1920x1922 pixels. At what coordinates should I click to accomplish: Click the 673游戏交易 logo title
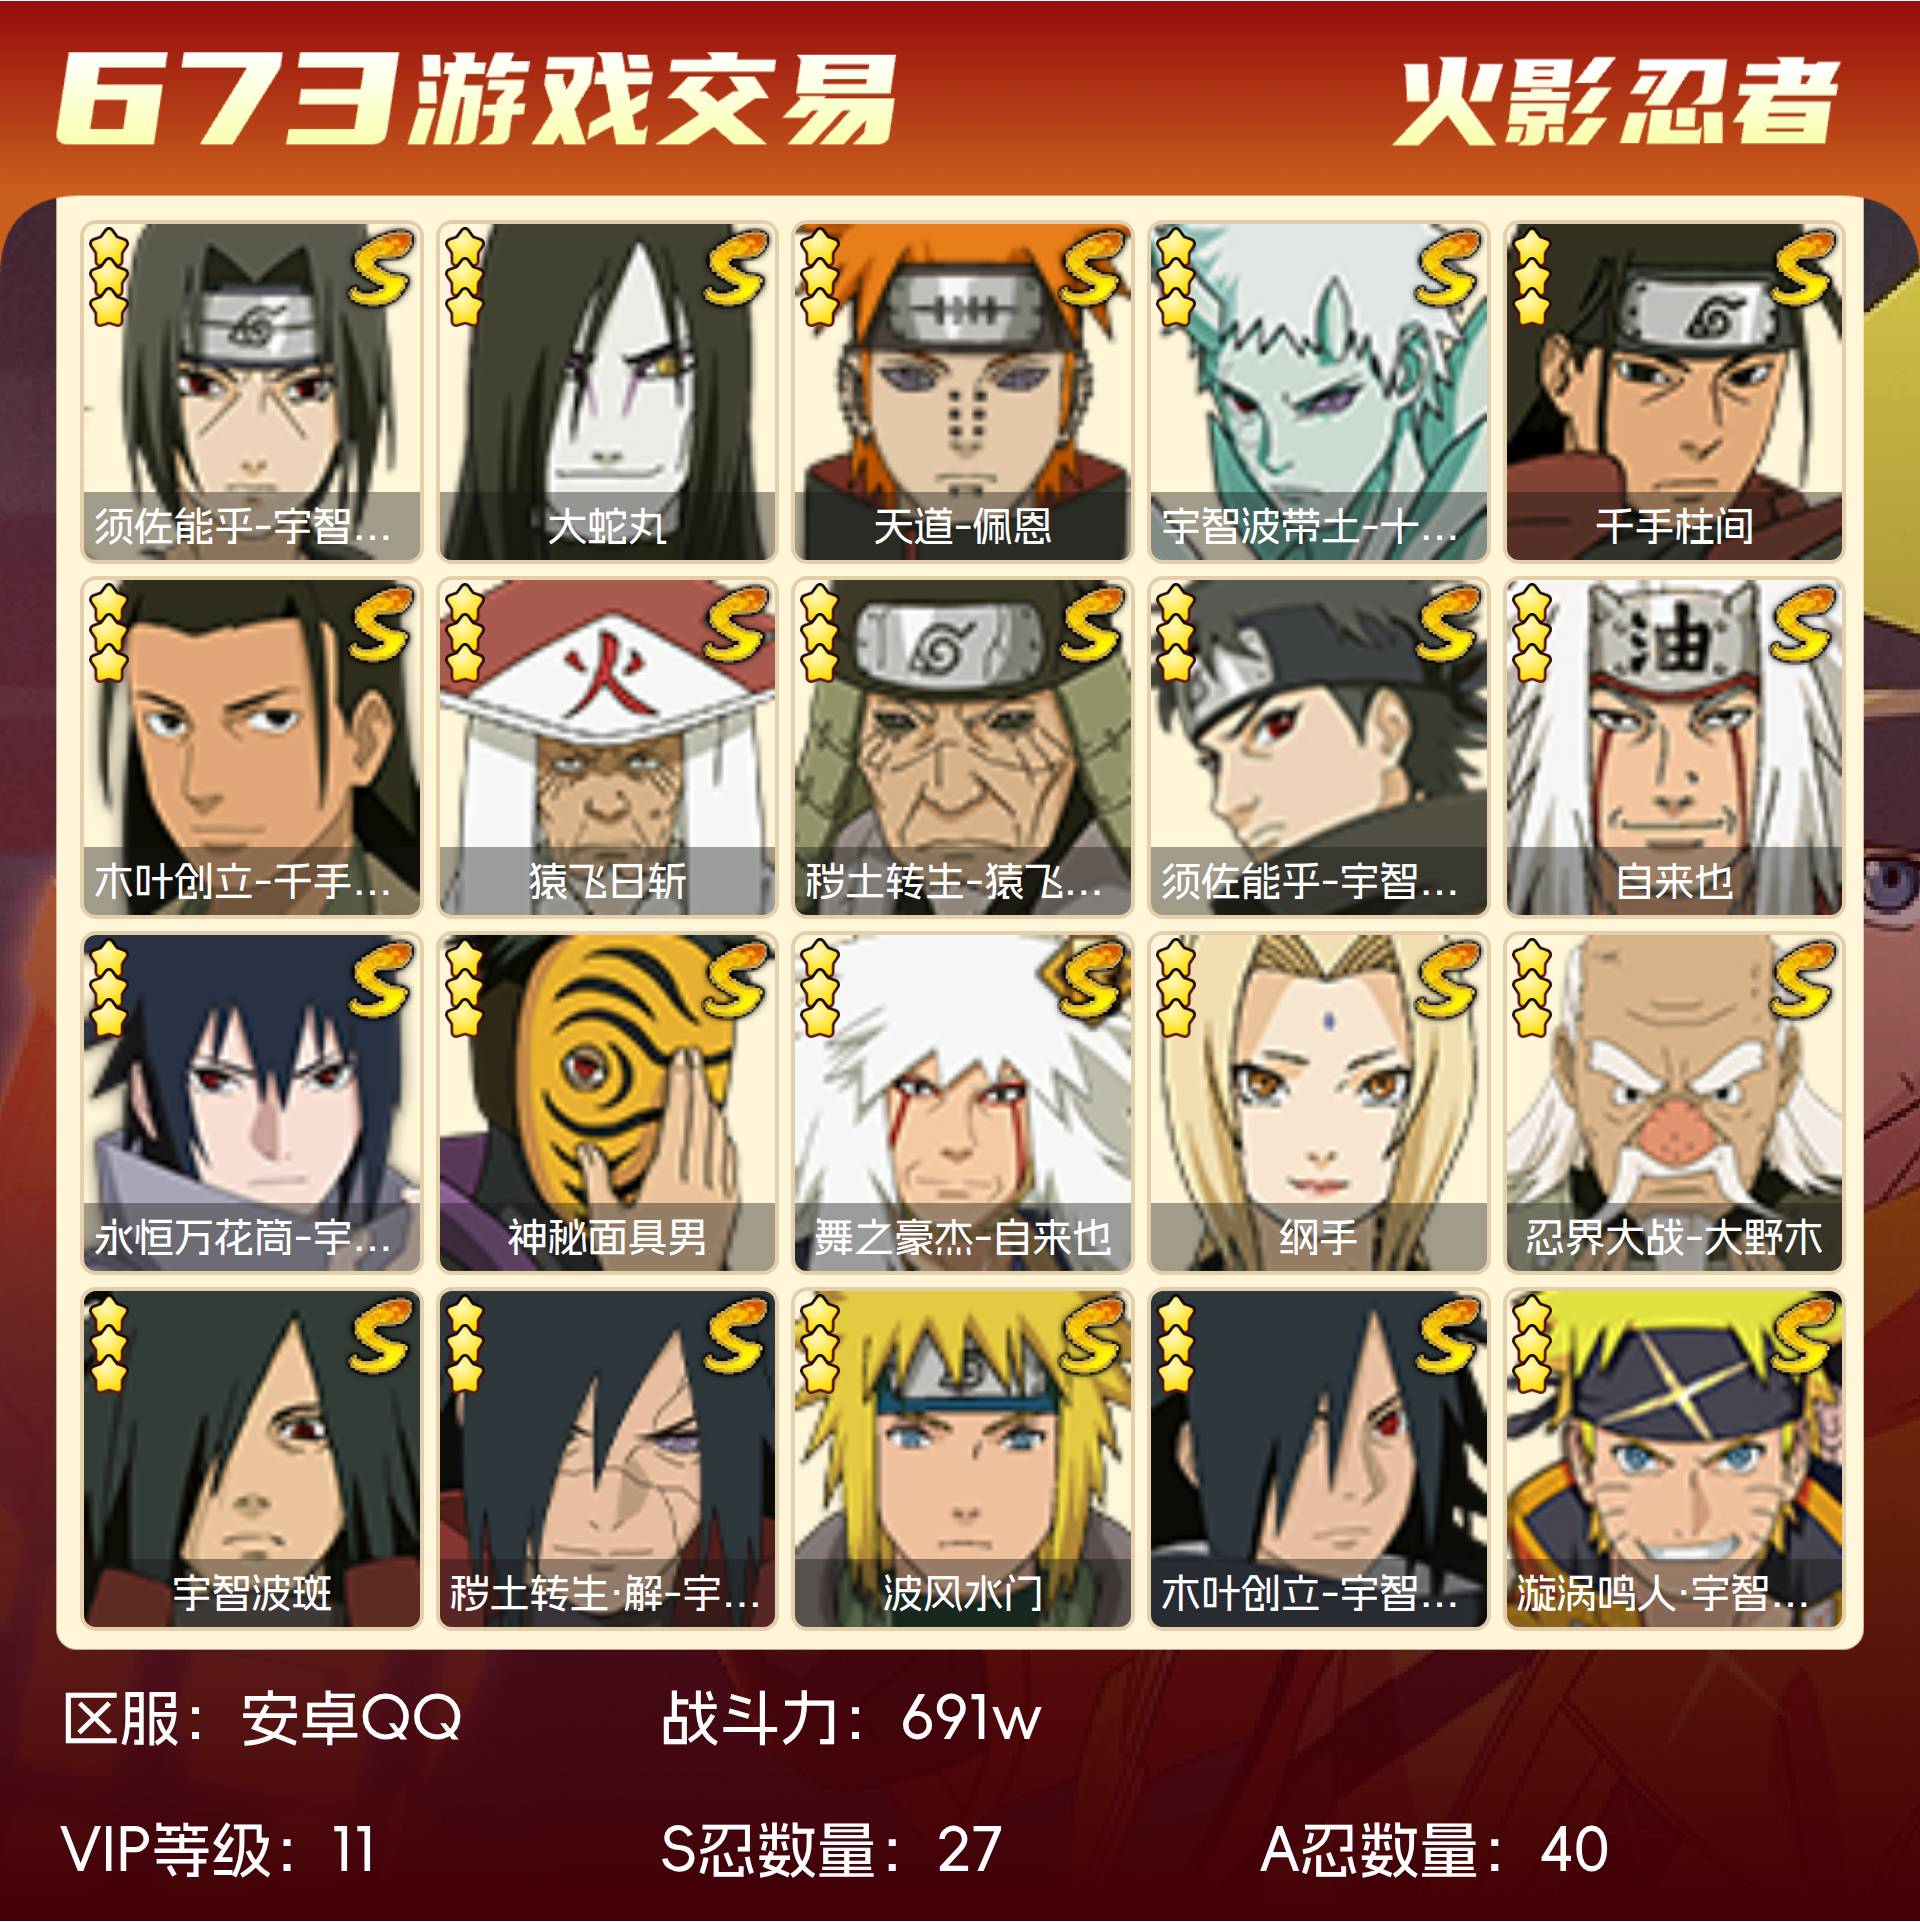click(475, 98)
